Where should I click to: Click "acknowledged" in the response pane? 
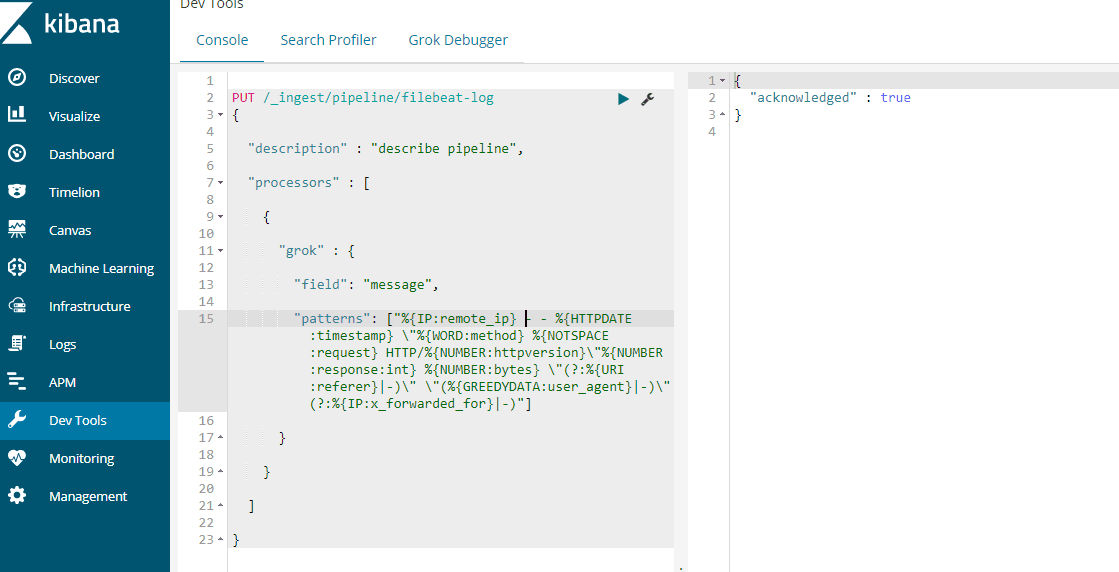click(803, 98)
